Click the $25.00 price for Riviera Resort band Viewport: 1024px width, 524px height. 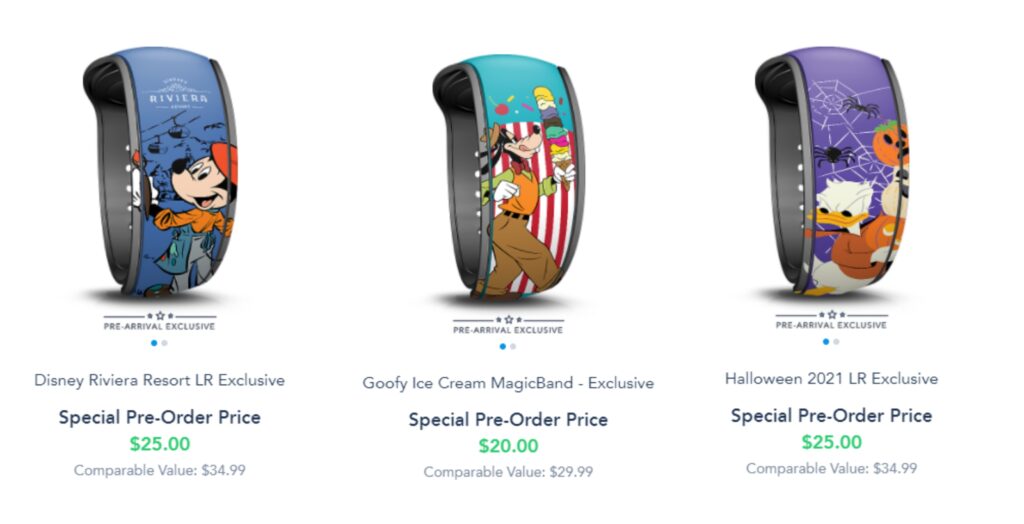click(x=160, y=444)
